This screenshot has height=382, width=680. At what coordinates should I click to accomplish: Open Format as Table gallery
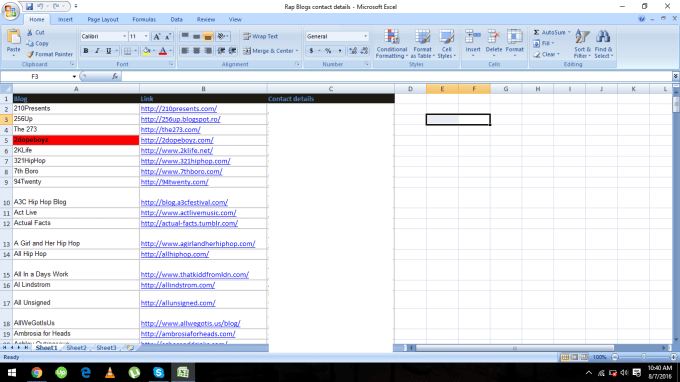pos(422,43)
